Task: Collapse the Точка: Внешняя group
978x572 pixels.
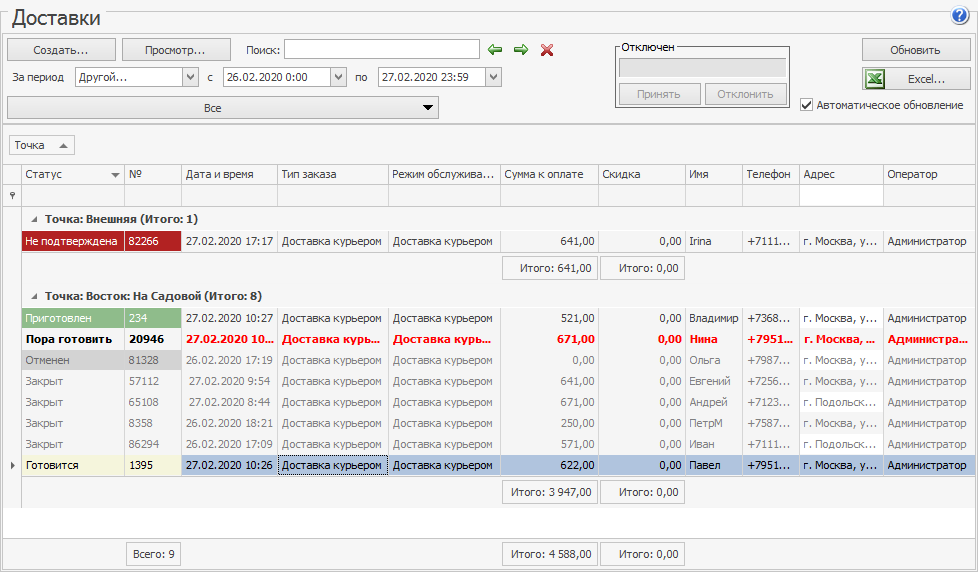Action: coord(35,219)
